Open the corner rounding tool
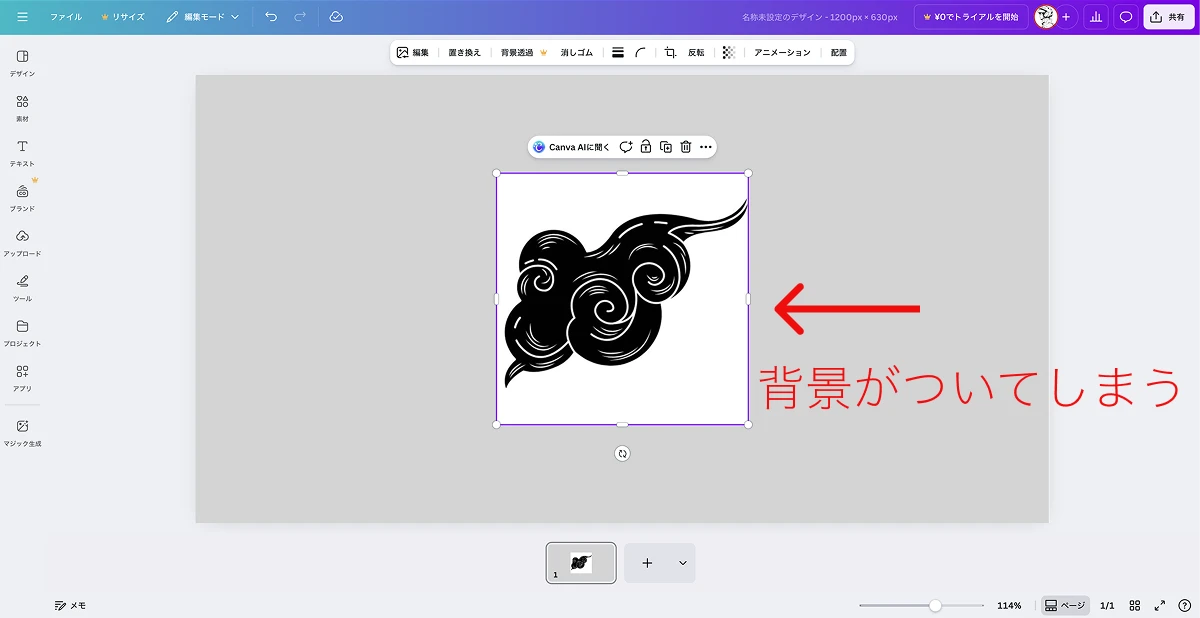The height and width of the screenshot is (618, 1200). click(x=640, y=53)
